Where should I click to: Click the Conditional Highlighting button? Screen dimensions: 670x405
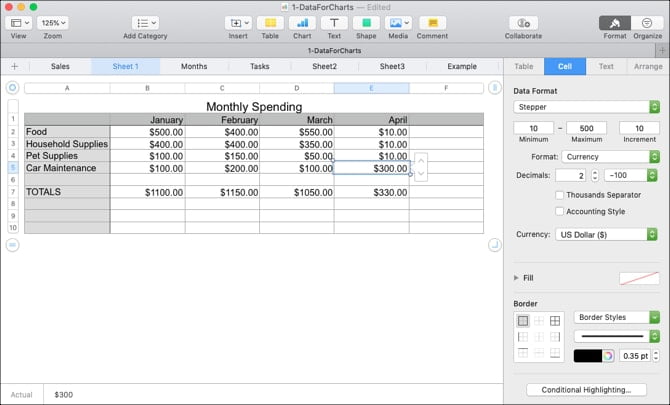(x=586, y=389)
